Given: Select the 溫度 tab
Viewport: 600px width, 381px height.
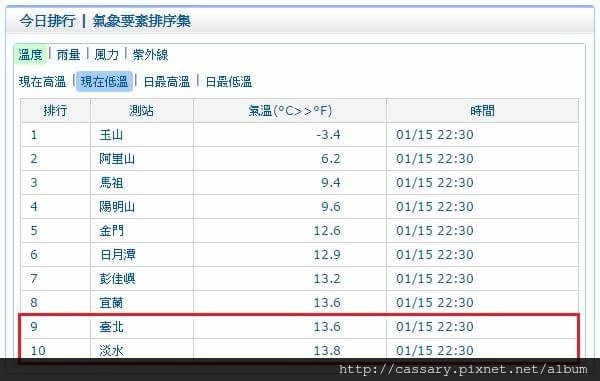Looking at the screenshot, I should pyautogui.click(x=30, y=55).
